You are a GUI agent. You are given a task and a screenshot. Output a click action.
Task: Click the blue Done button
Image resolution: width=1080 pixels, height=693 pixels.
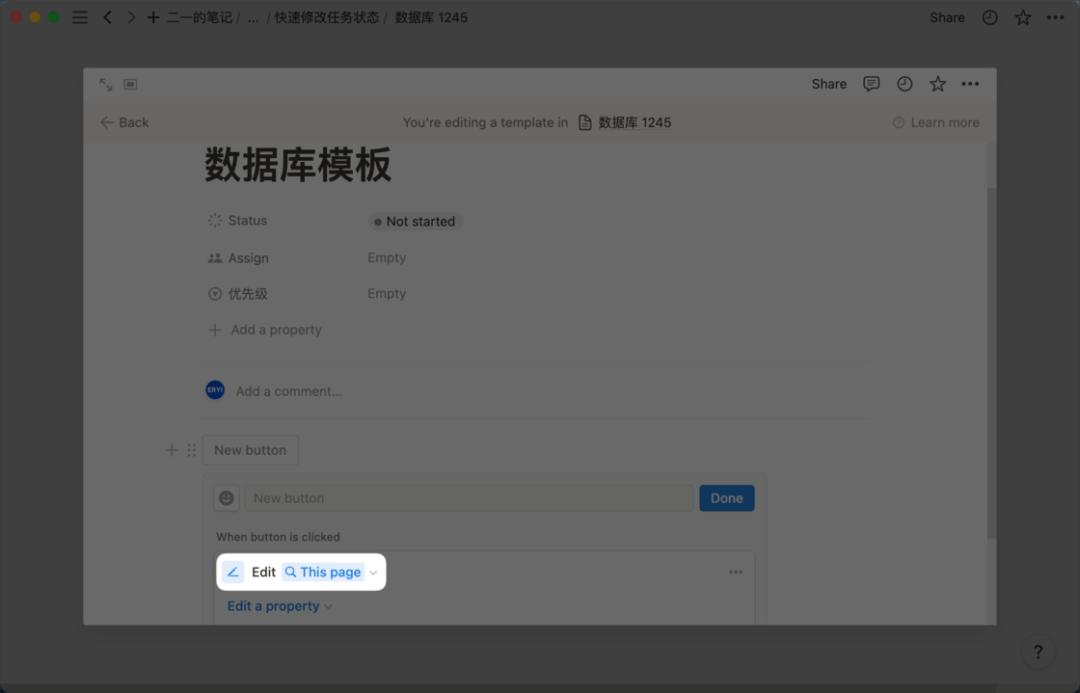click(727, 498)
